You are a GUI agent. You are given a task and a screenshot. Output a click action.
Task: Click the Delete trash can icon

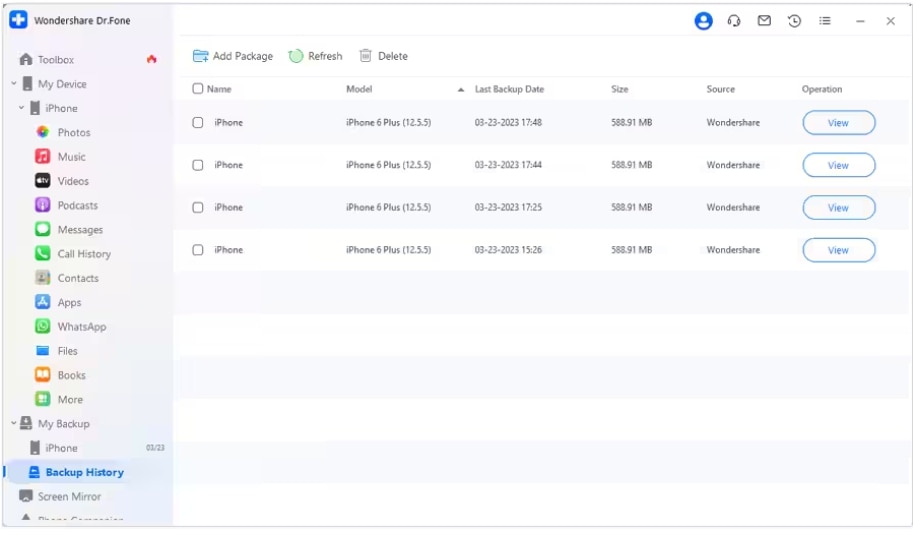click(365, 56)
